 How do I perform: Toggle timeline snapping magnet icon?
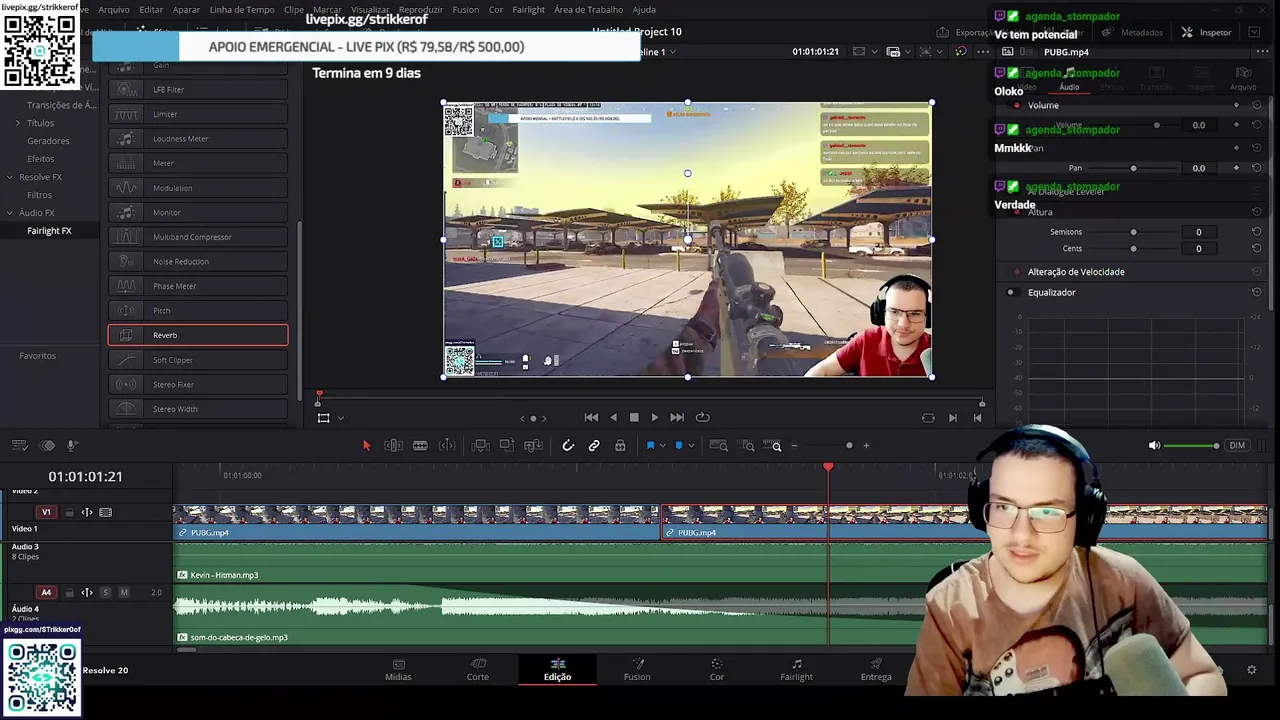568,446
